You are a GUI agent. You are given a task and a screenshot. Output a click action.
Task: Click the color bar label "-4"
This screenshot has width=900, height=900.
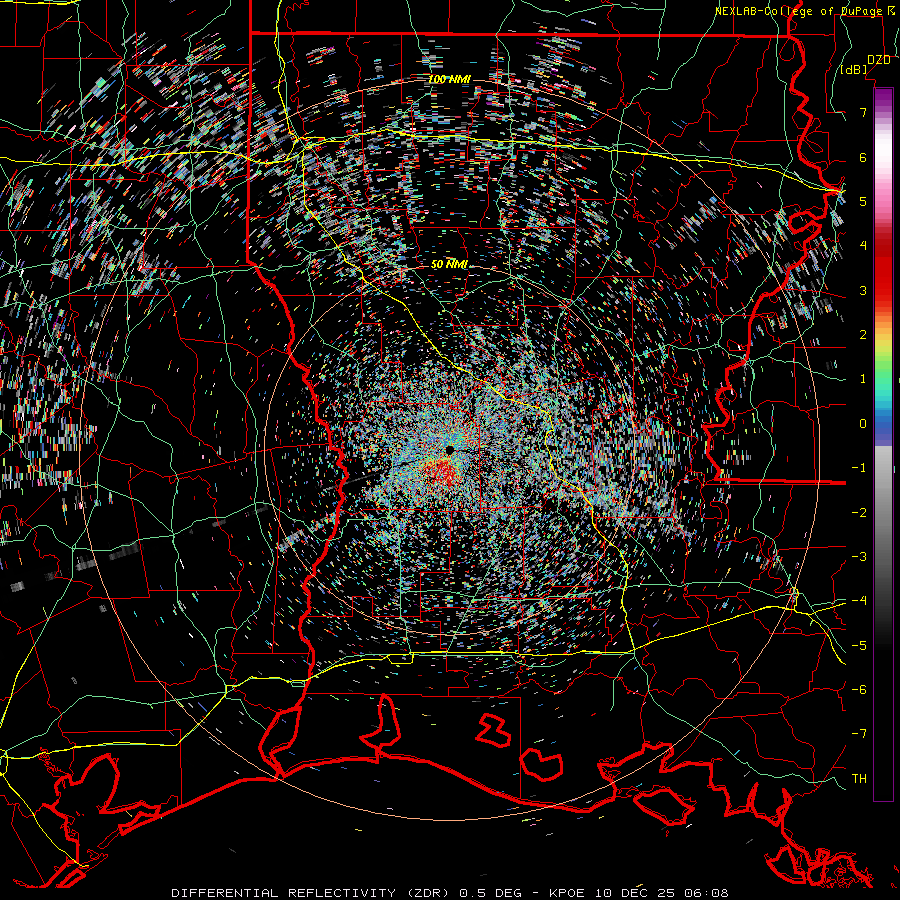coord(859,600)
